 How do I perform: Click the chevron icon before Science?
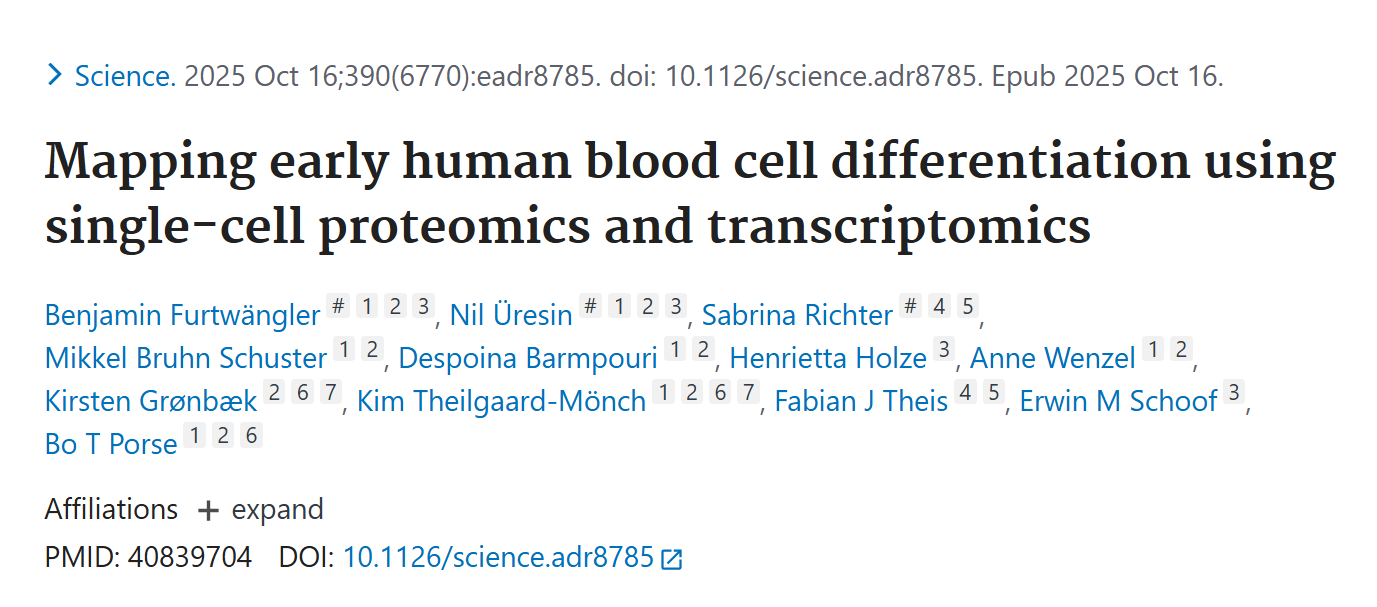55,76
